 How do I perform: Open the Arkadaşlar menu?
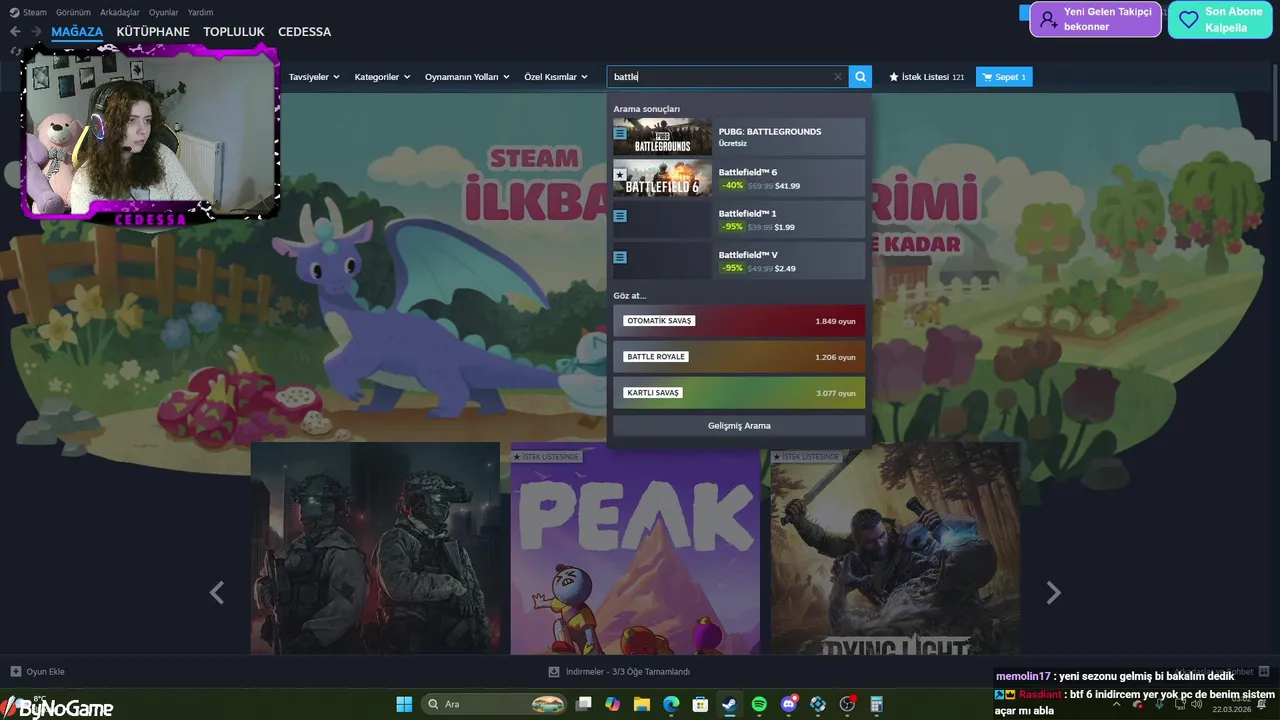click(x=120, y=13)
